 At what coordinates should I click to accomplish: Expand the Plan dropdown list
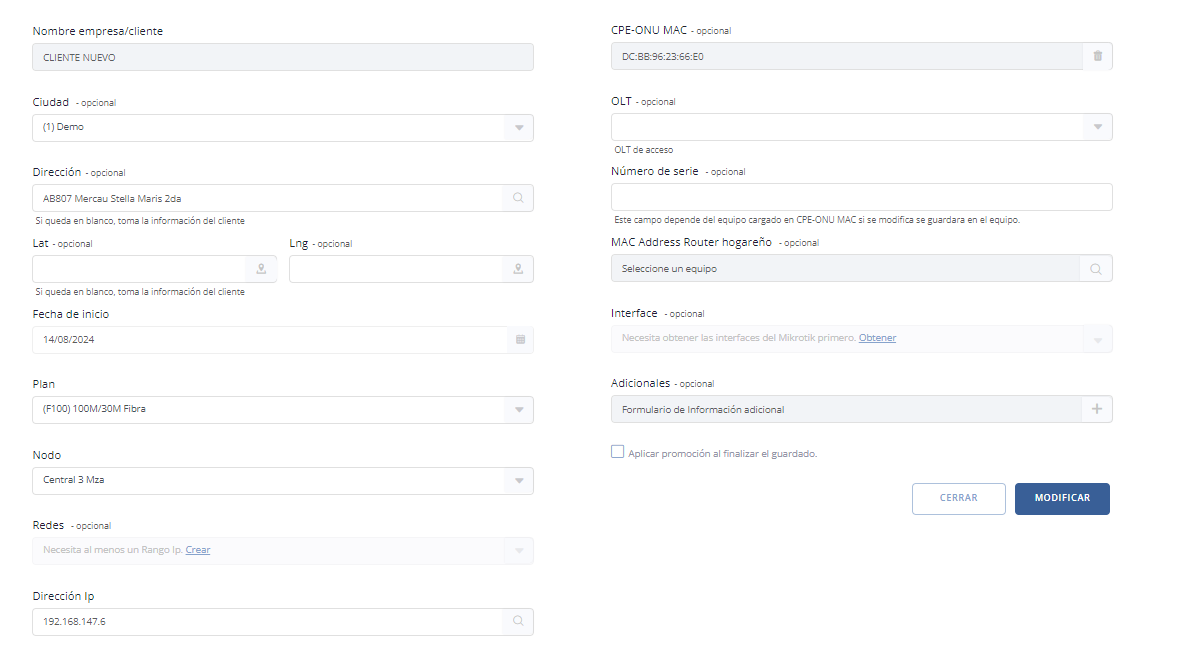[x=518, y=410]
